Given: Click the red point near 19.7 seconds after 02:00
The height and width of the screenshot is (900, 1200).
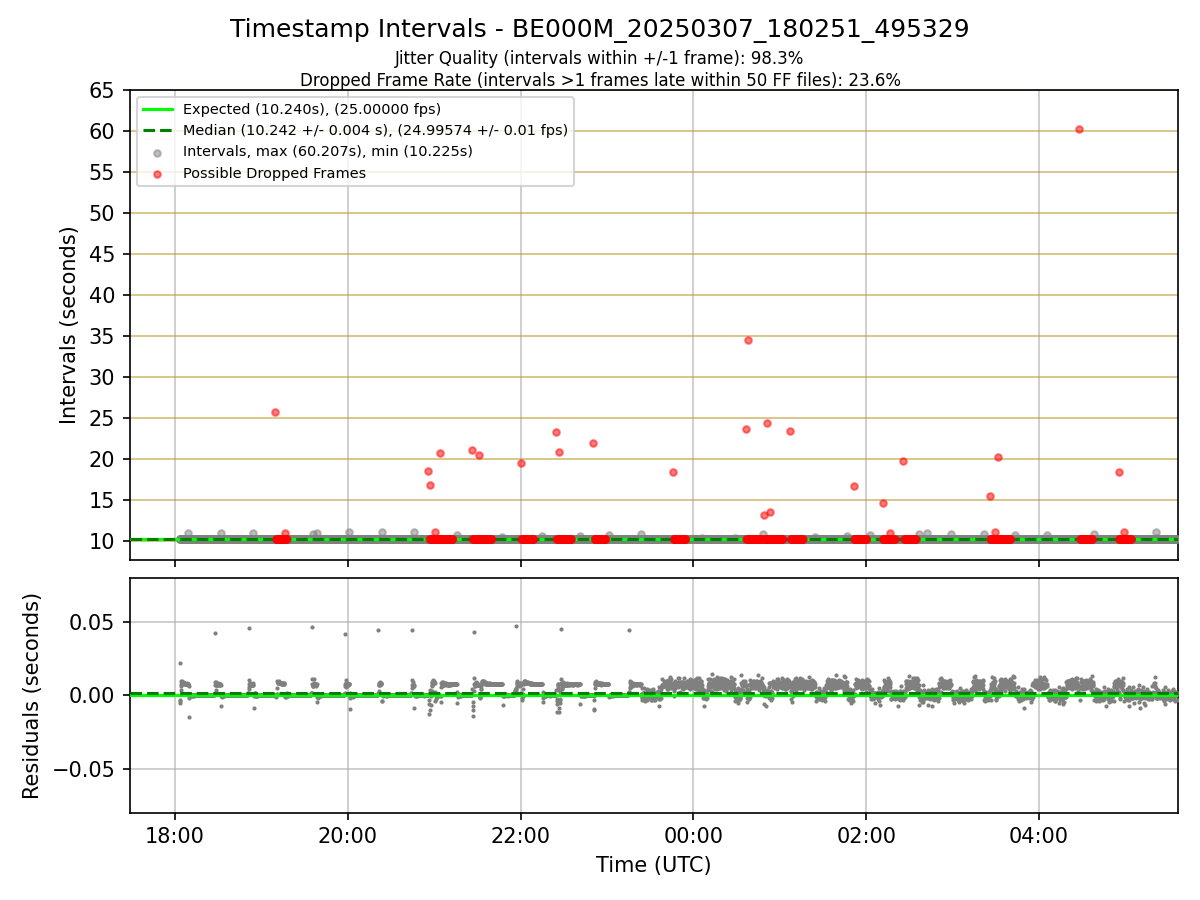Looking at the screenshot, I should tap(903, 461).
